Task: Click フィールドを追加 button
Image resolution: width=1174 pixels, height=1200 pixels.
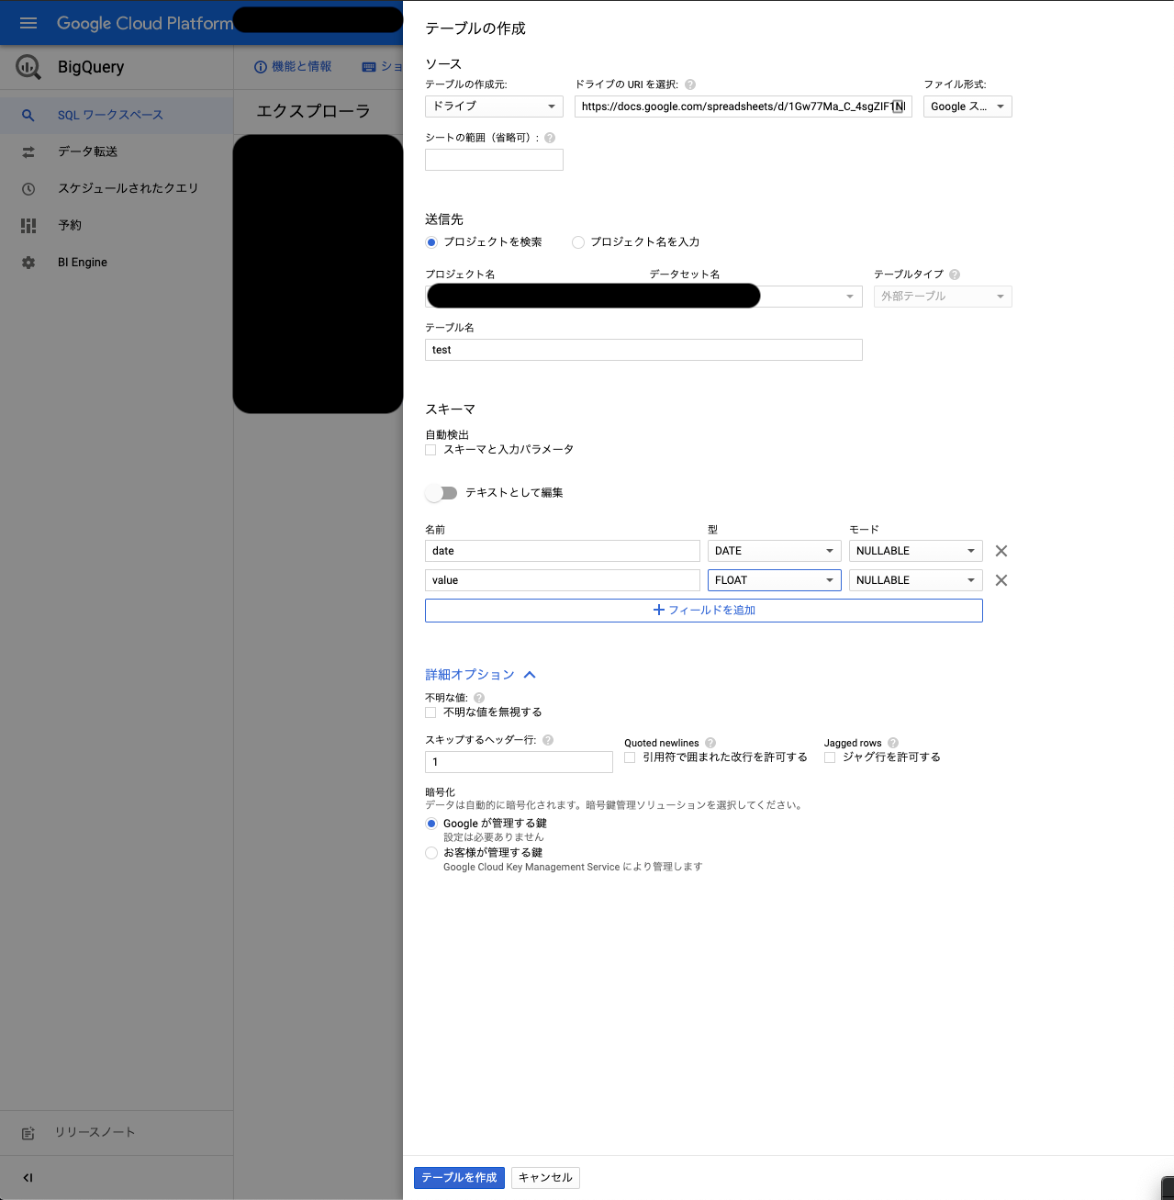Action: 703,610
